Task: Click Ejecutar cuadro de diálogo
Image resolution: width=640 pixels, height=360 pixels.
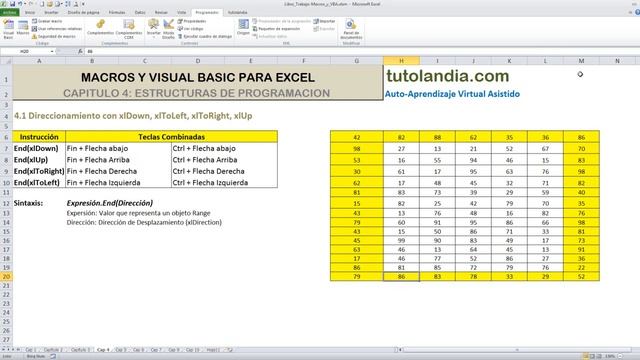Action: point(205,36)
